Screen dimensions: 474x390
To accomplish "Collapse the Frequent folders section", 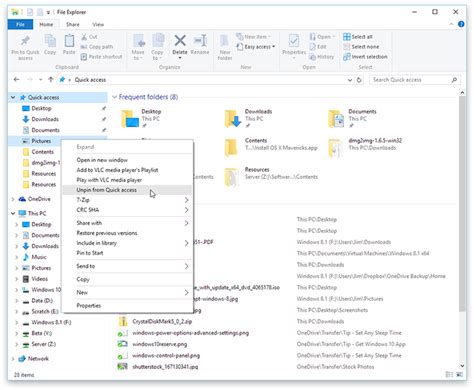I will (x=114, y=97).
